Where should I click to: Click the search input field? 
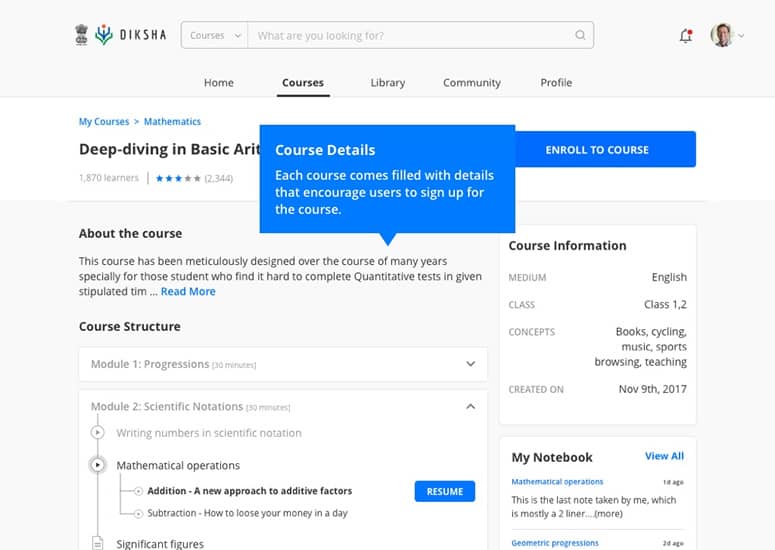[x=410, y=36]
